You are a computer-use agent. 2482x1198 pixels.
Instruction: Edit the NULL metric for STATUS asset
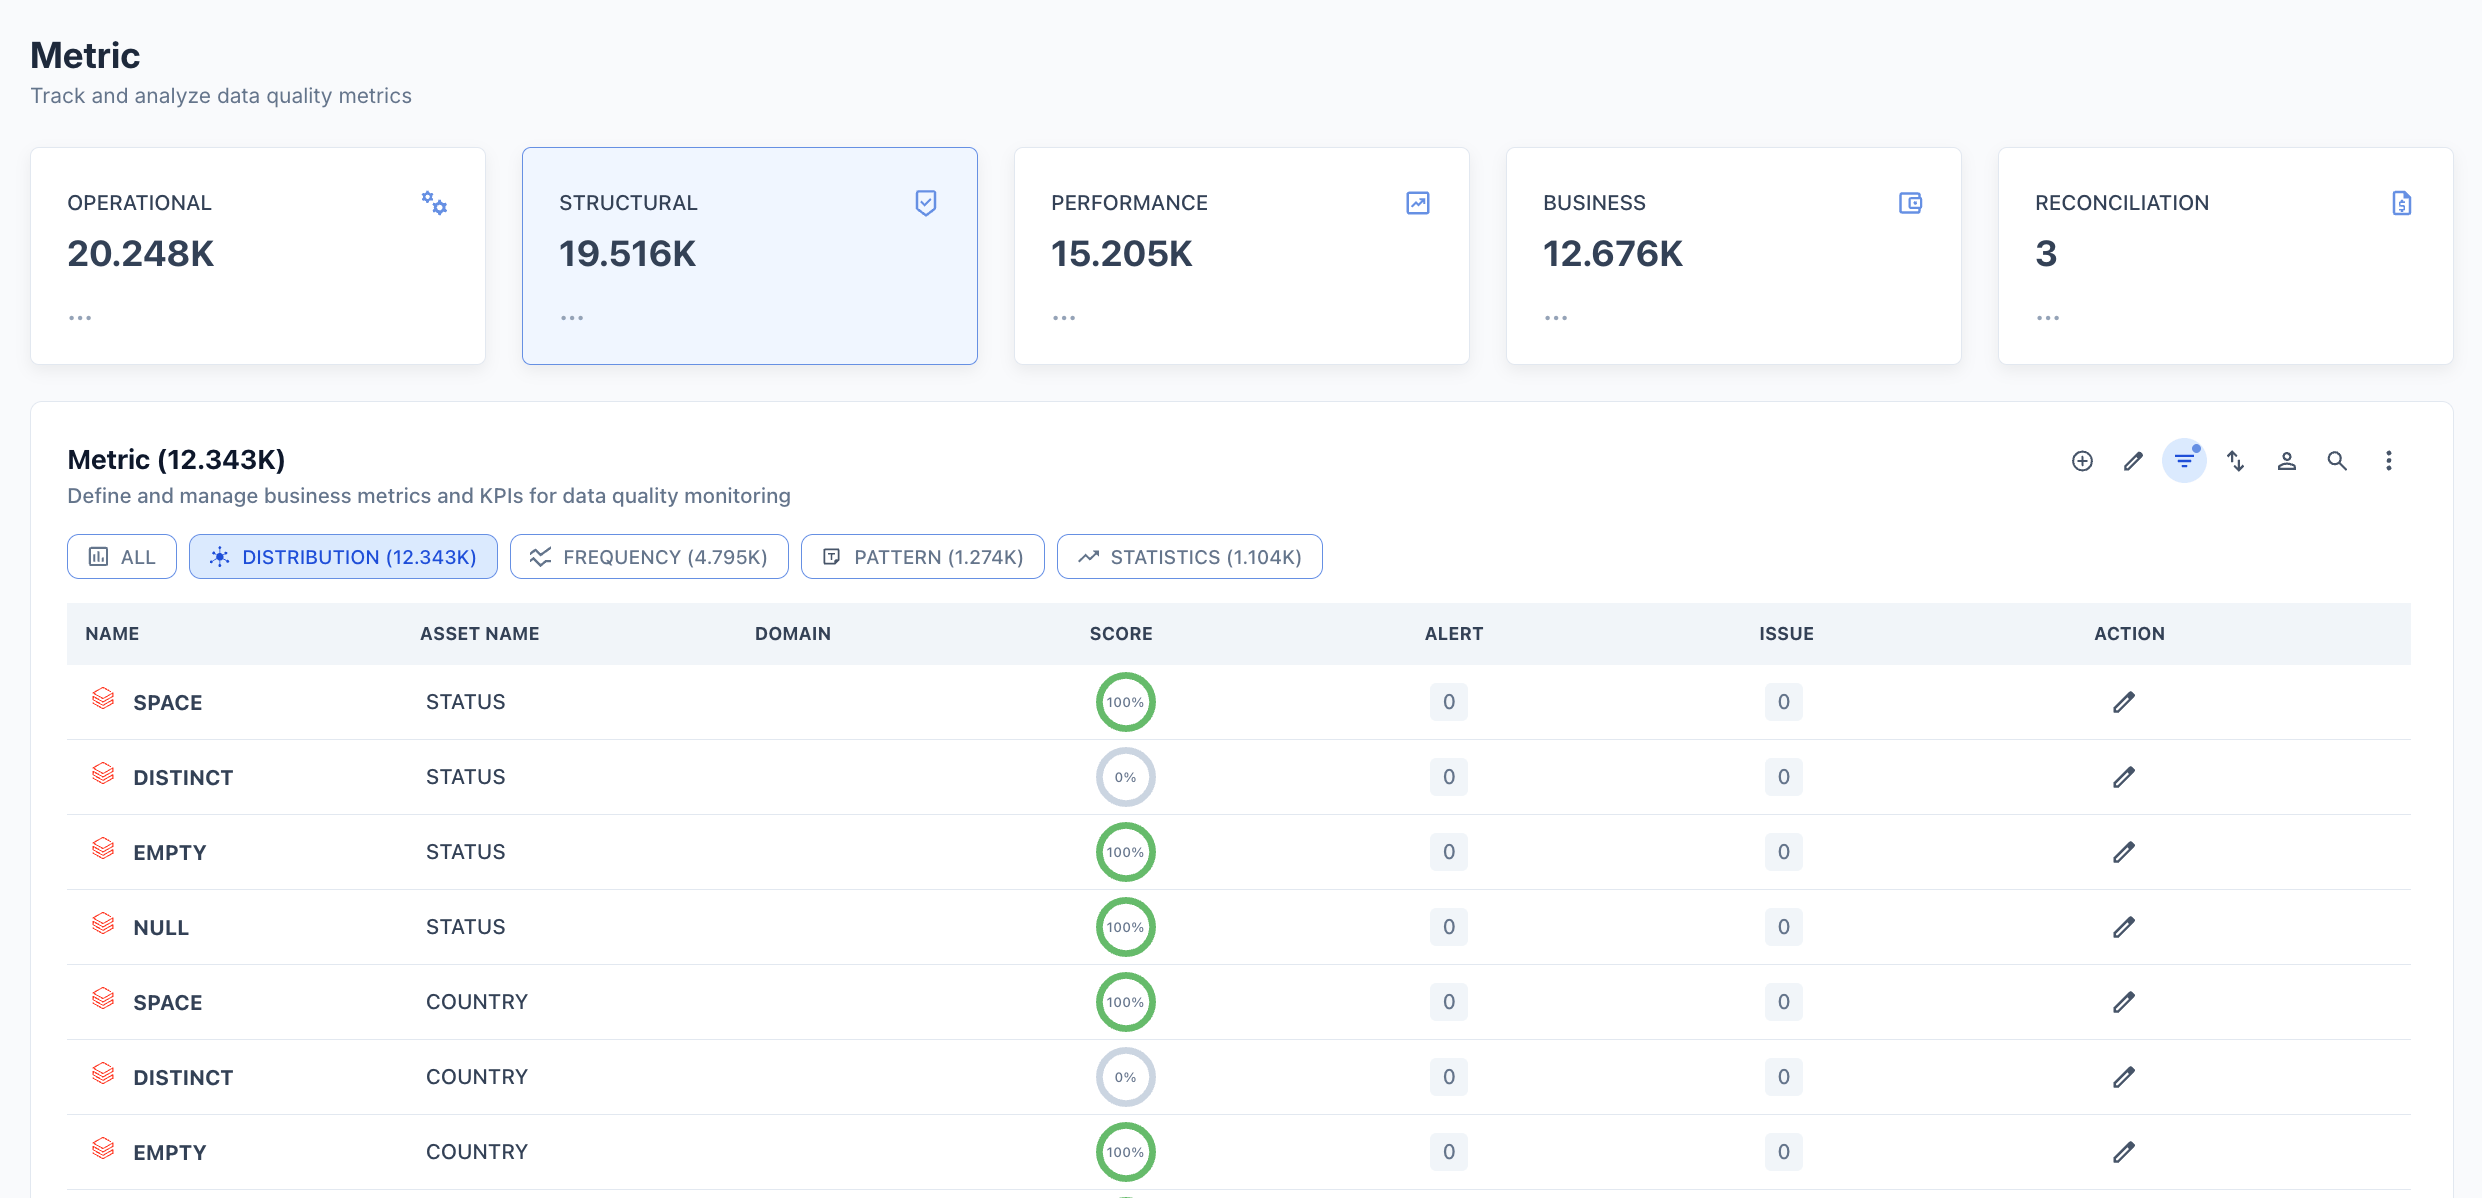(x=2124, y=927)
